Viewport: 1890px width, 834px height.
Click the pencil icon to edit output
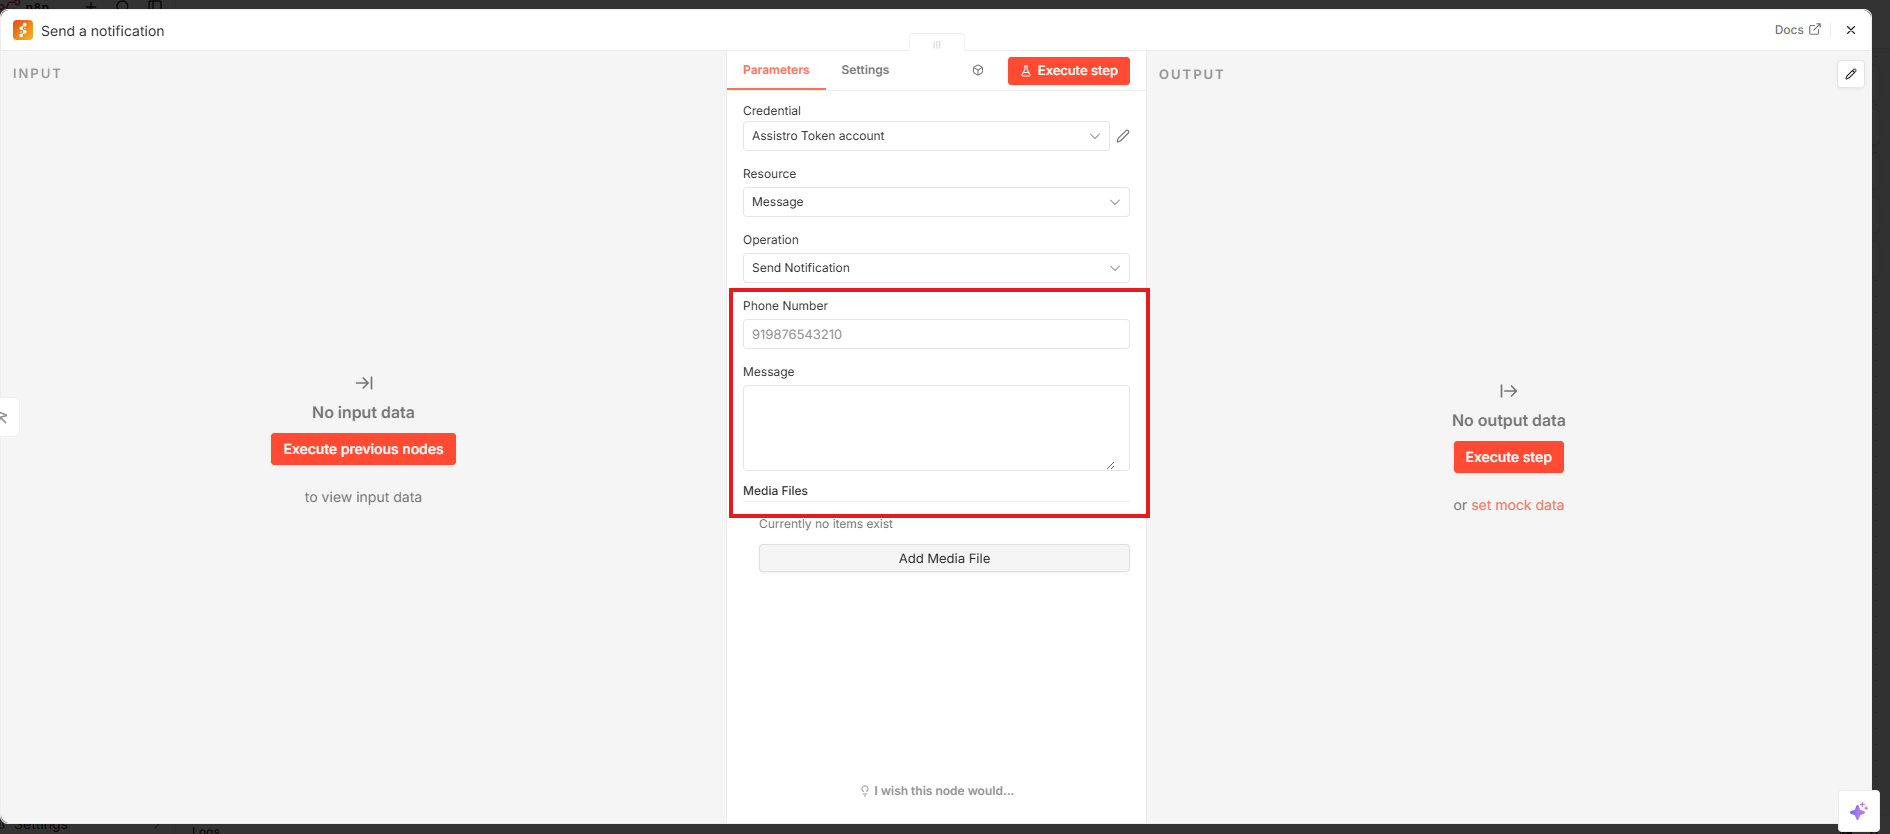(x=1851, y=74)
